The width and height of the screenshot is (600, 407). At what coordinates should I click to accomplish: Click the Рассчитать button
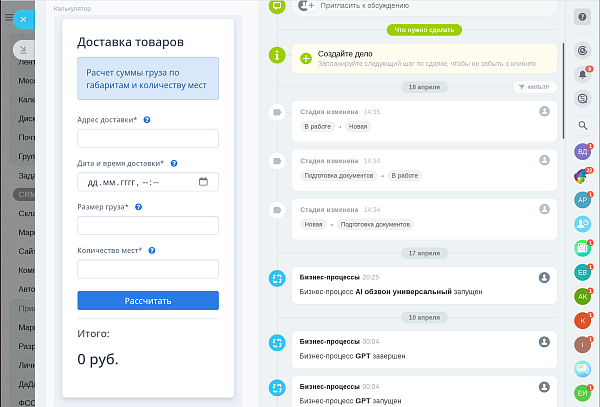click(148, 301)
